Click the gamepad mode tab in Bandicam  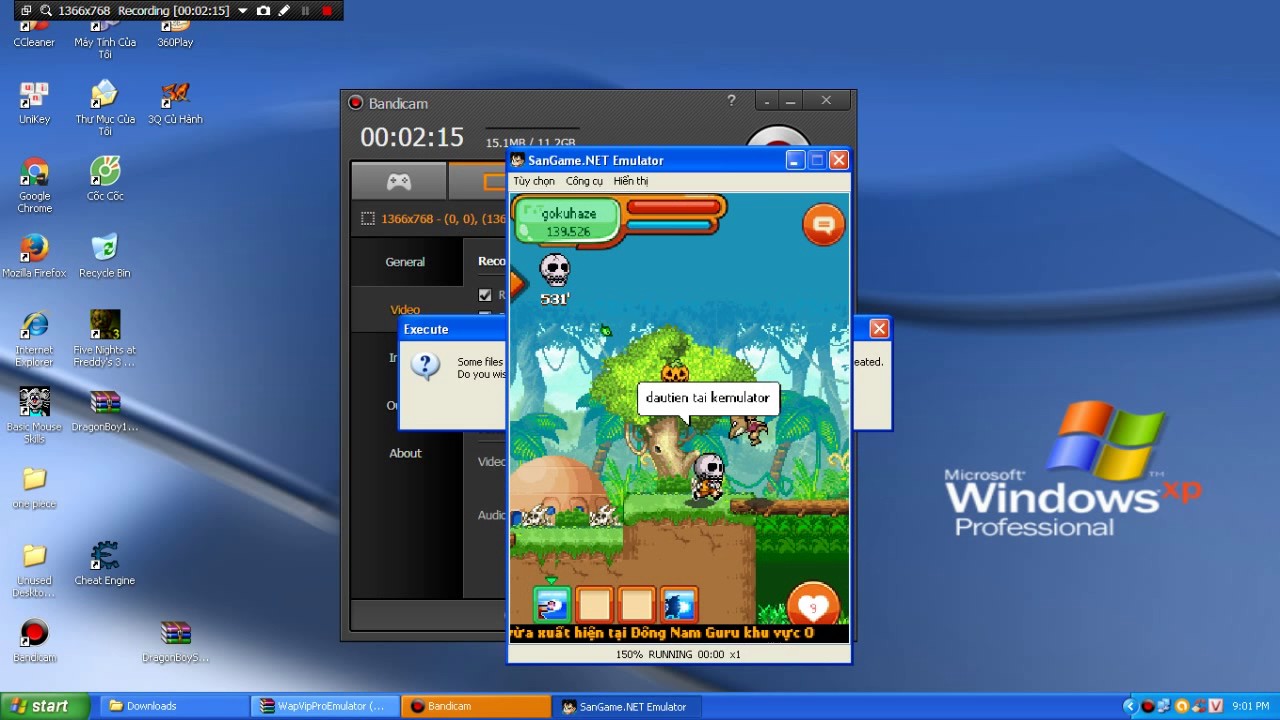(x=399, y=182)
